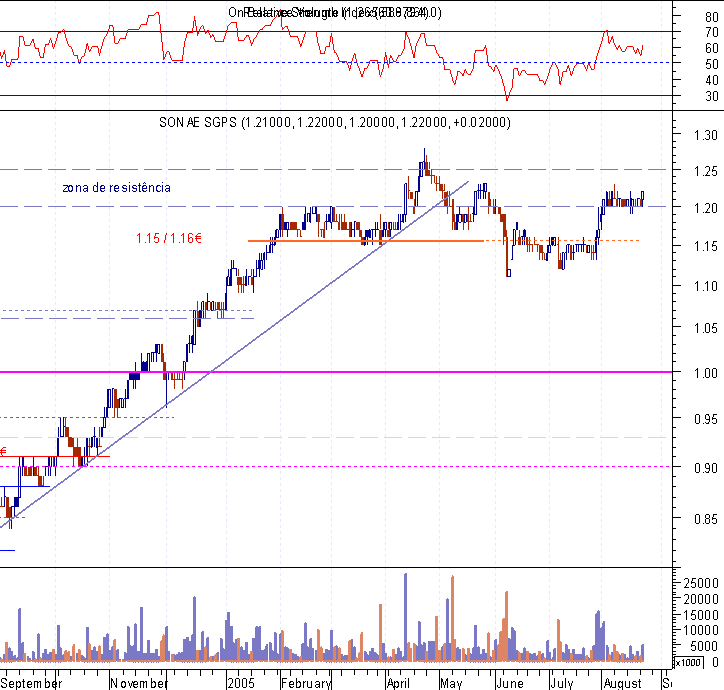Select price axis value 1.30

(x=705, y=135)
